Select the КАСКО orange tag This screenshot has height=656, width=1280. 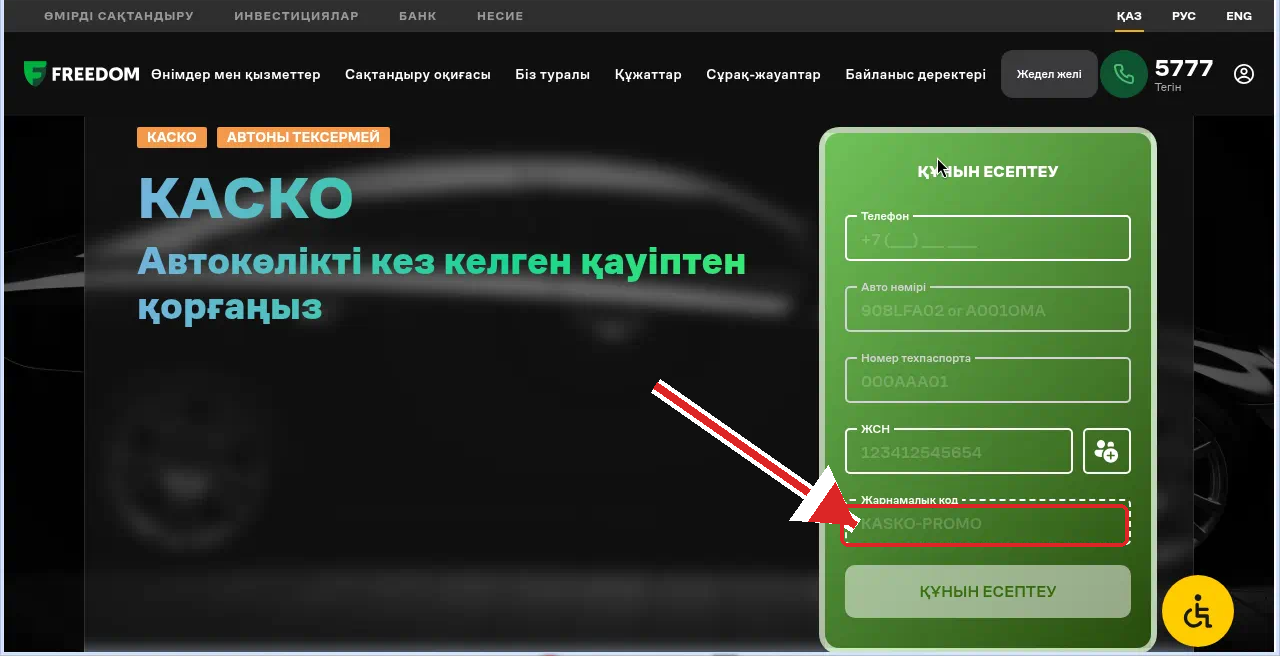pos(172,137)
